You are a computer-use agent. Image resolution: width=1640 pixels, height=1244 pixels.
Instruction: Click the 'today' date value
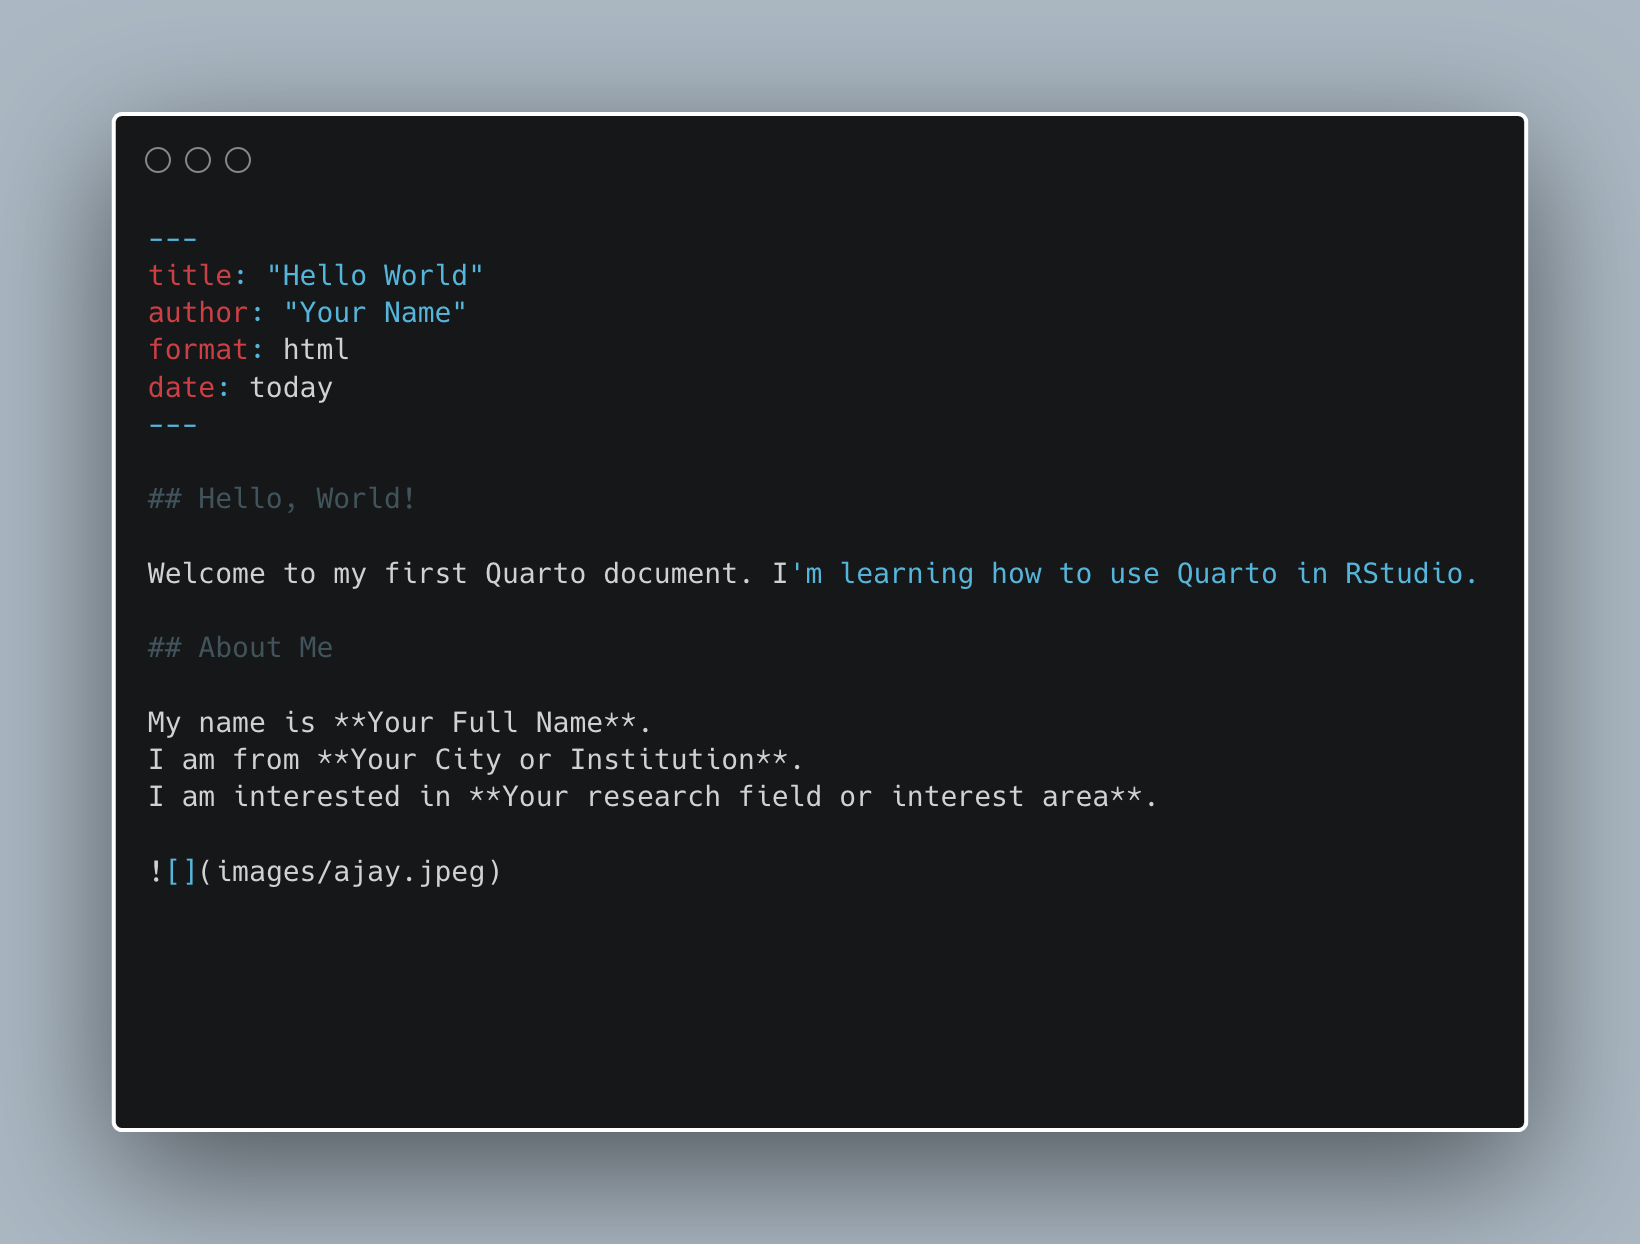pyautogui.click(x=291, y=388)
